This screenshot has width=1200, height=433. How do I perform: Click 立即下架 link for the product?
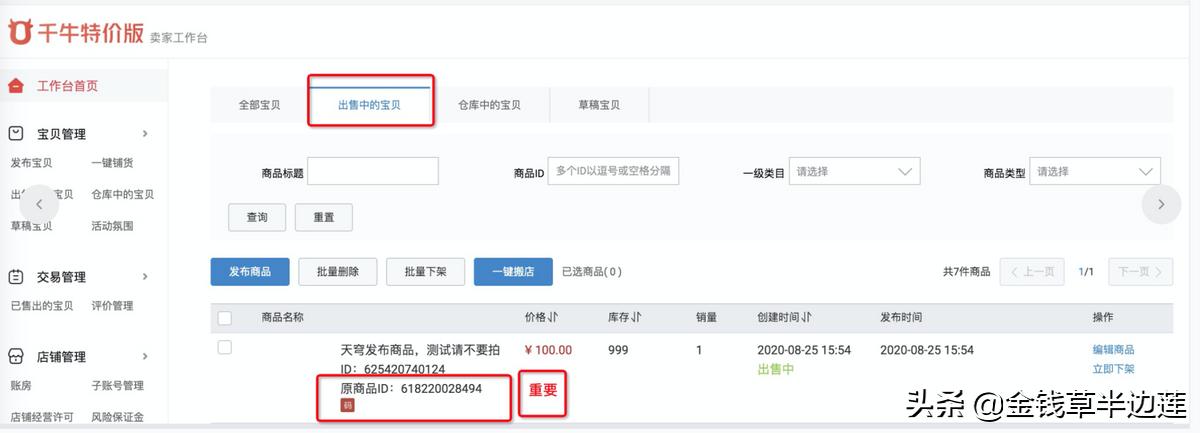click(x=1113, y=369)
